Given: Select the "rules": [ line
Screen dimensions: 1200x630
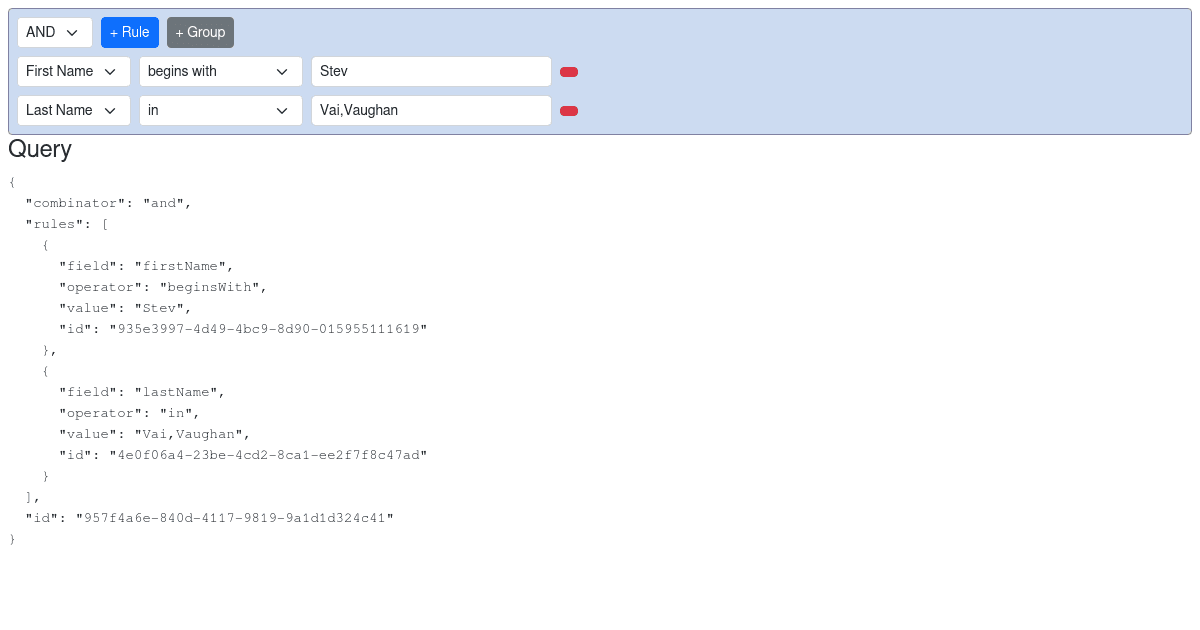Looking at the screenshot, I should (x=67, y=224).
